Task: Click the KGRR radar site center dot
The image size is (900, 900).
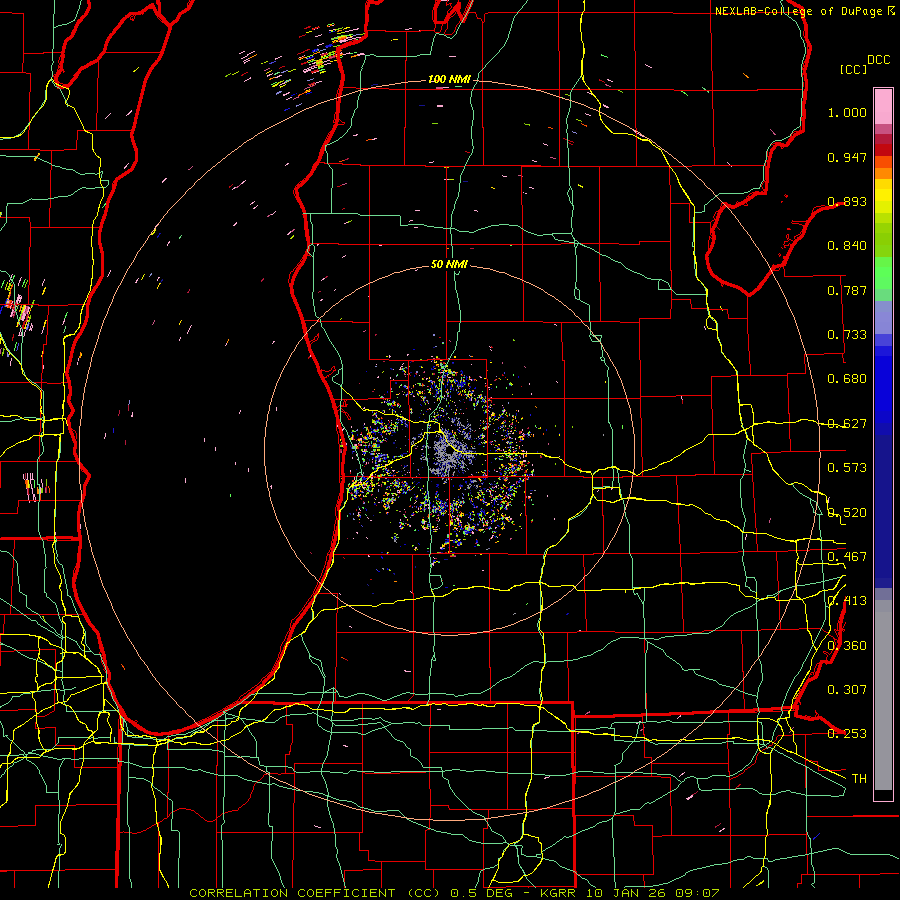Action: (x=450, y=451)
